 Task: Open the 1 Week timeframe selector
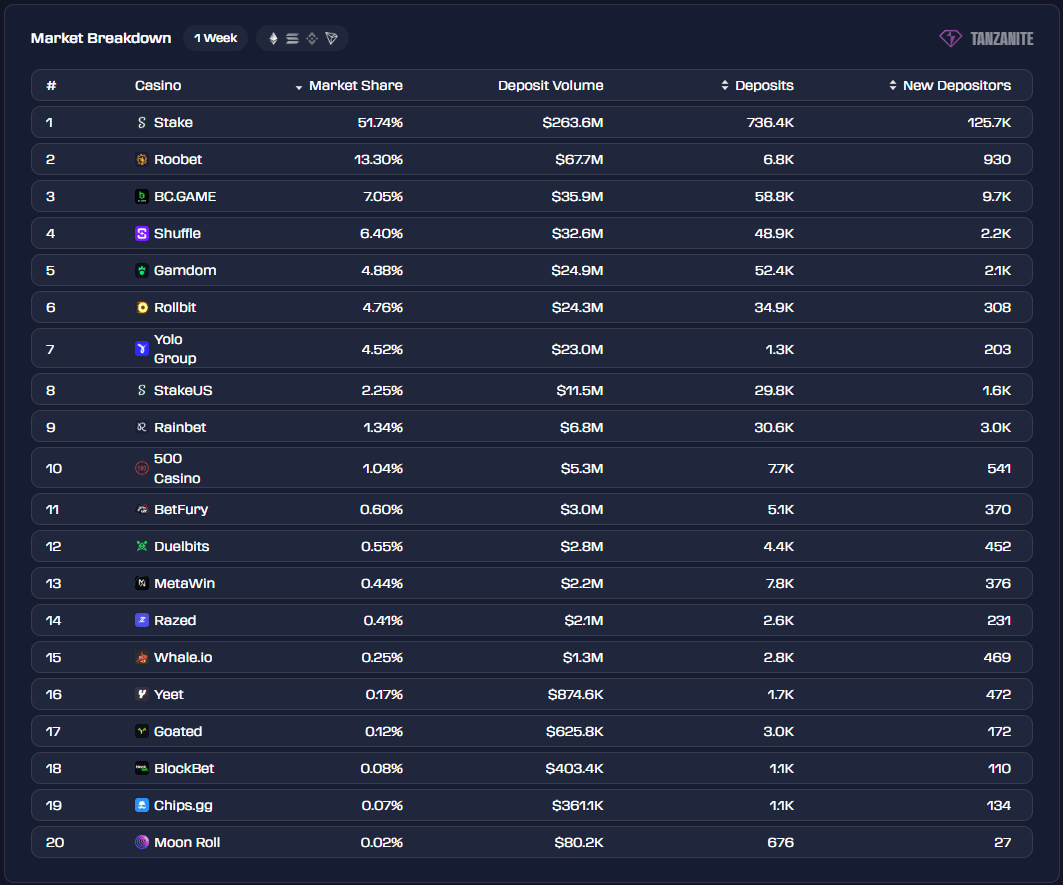[216, 38]
